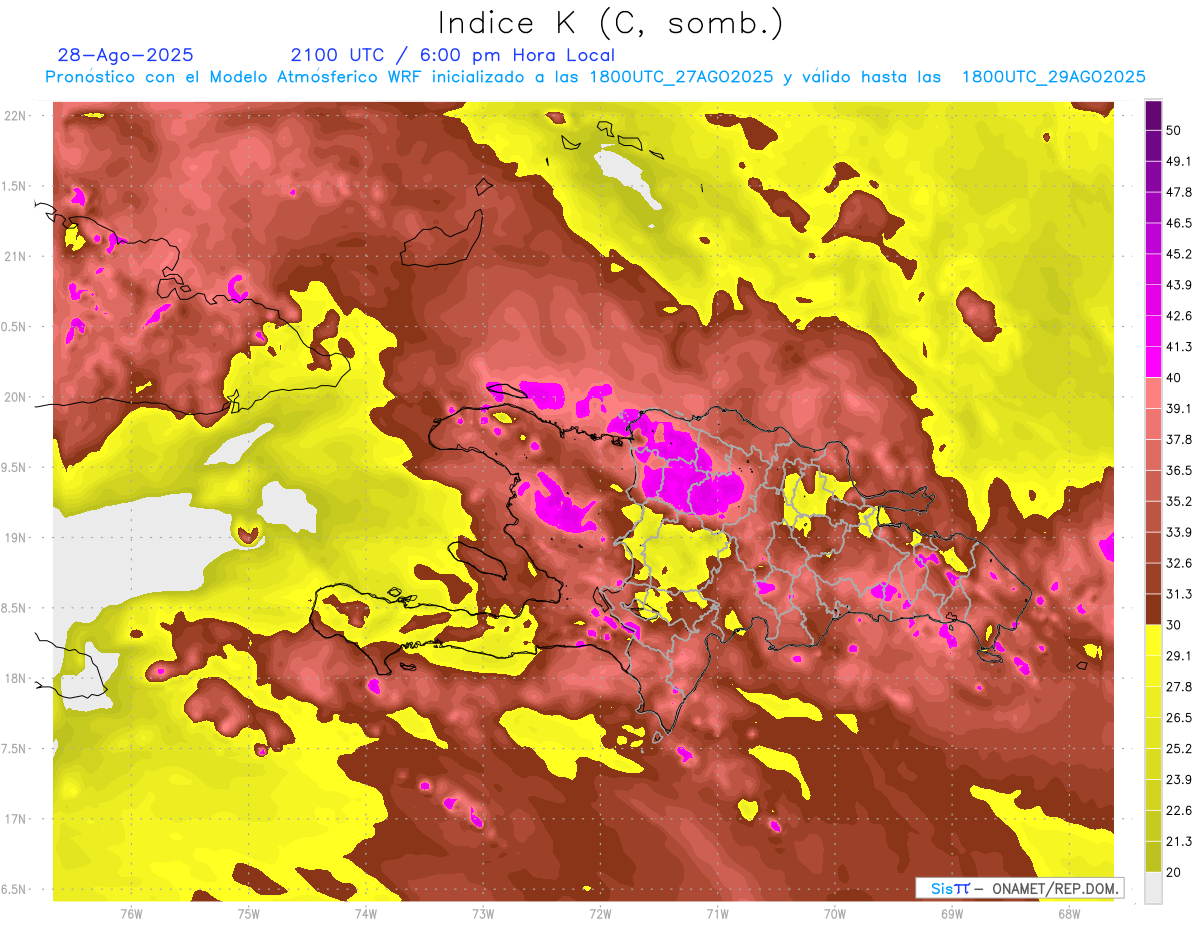This screenshot has height=927, width=1200.
Task: Click the '17N' latitude label
Action: coord(15,819)
